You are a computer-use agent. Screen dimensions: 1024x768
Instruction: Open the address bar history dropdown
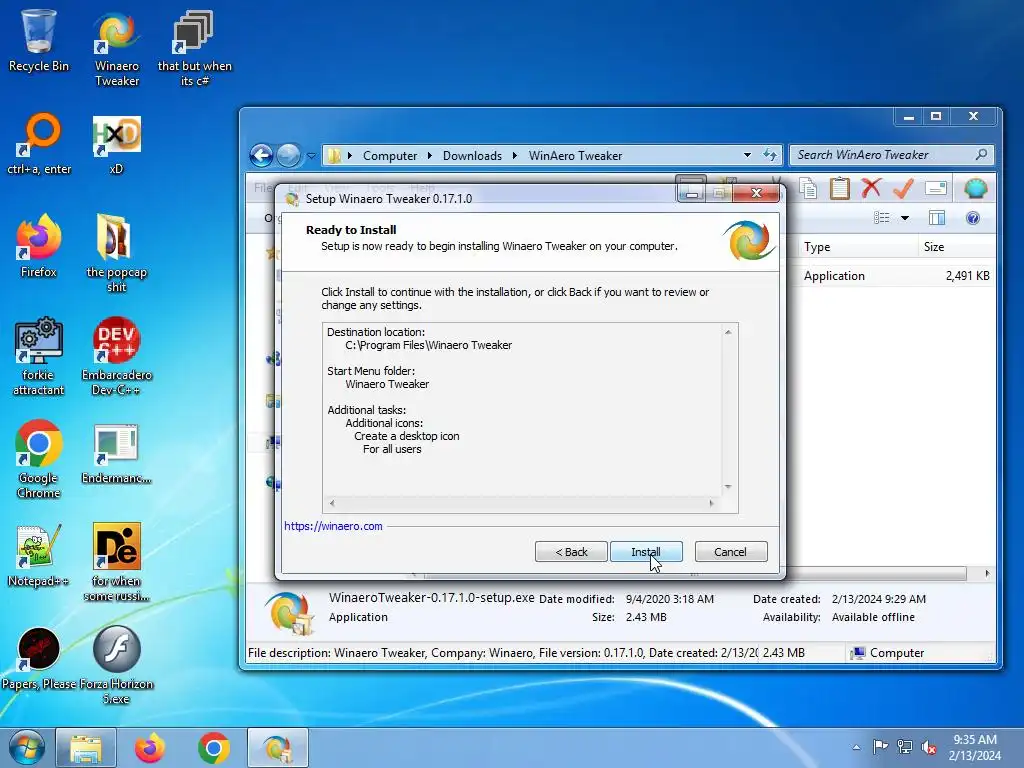747,155
